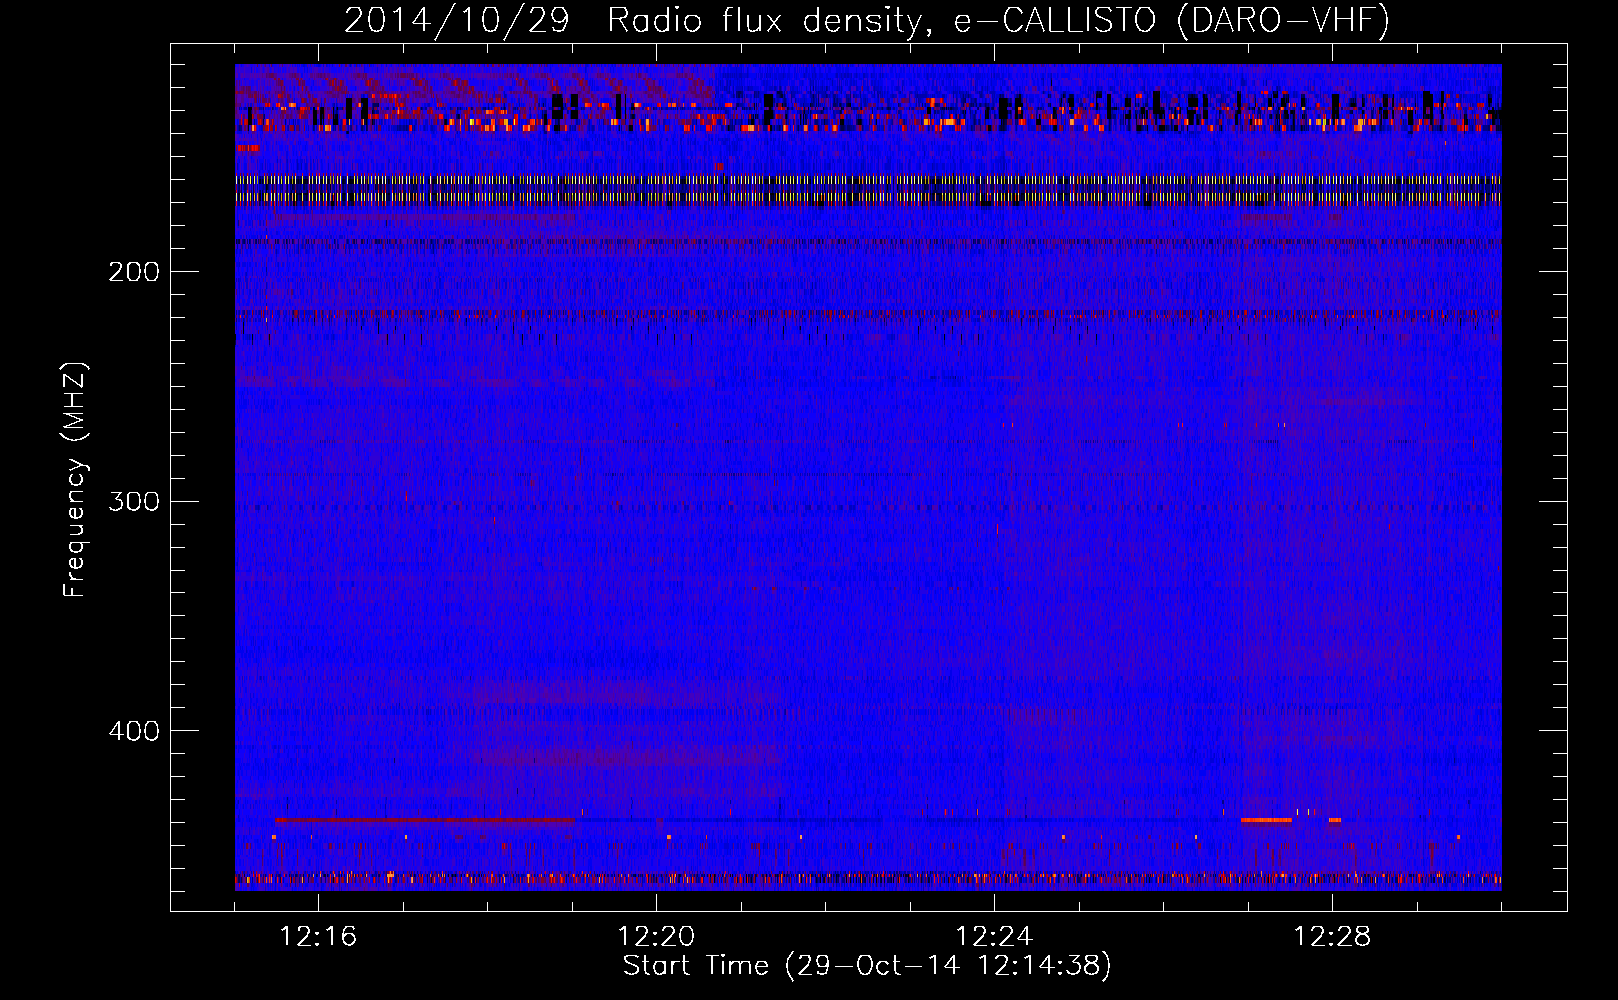The width and height of the screenshot is (1618, 1000).
Task: Select the 400 MHz frequency tick label
Action: [x=134, y=731]
